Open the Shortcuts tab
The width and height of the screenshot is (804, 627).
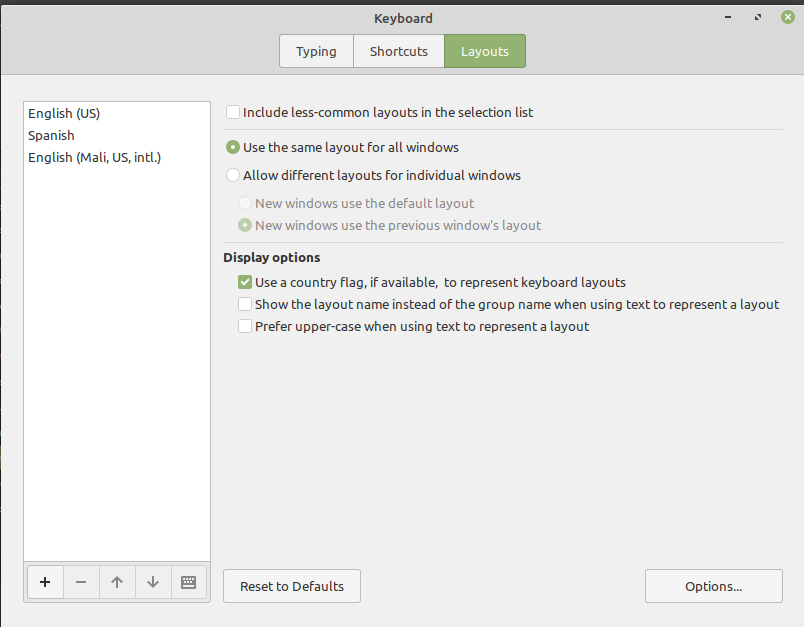(x=399, y=52)
